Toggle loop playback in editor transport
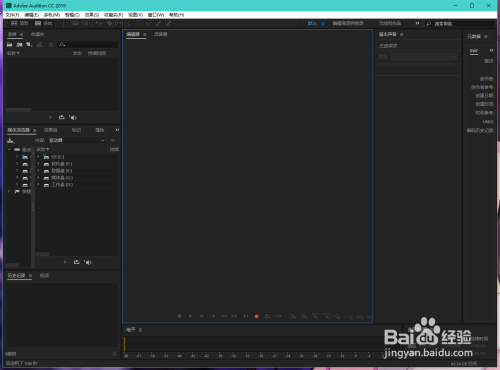 pos(267,316)
